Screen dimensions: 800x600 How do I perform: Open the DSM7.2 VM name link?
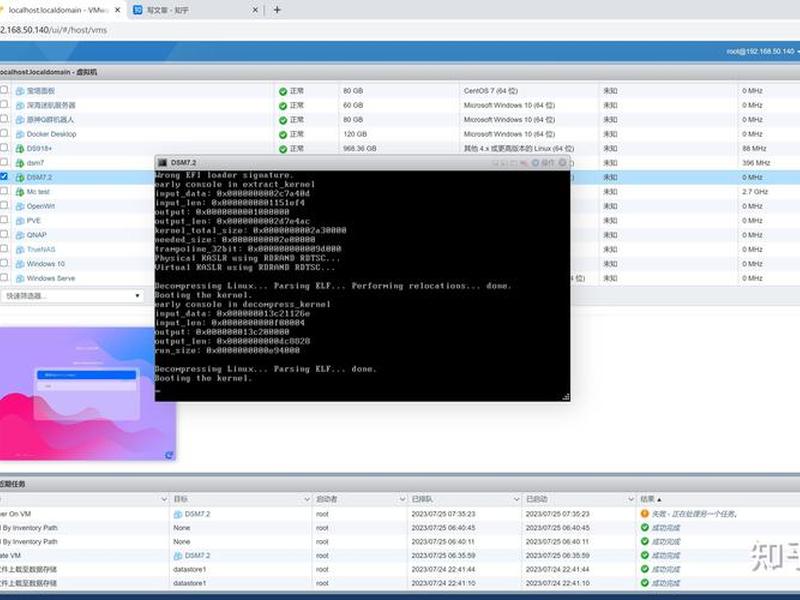39,178
